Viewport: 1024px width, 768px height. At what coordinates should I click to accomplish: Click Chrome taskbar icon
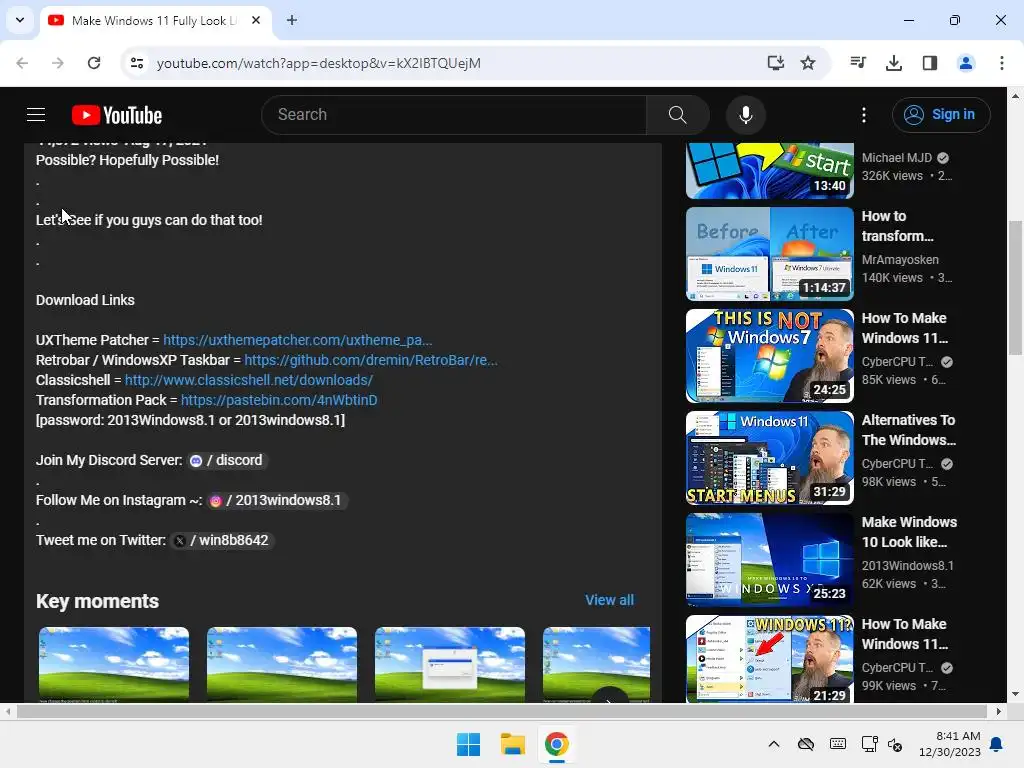[556, 744]
